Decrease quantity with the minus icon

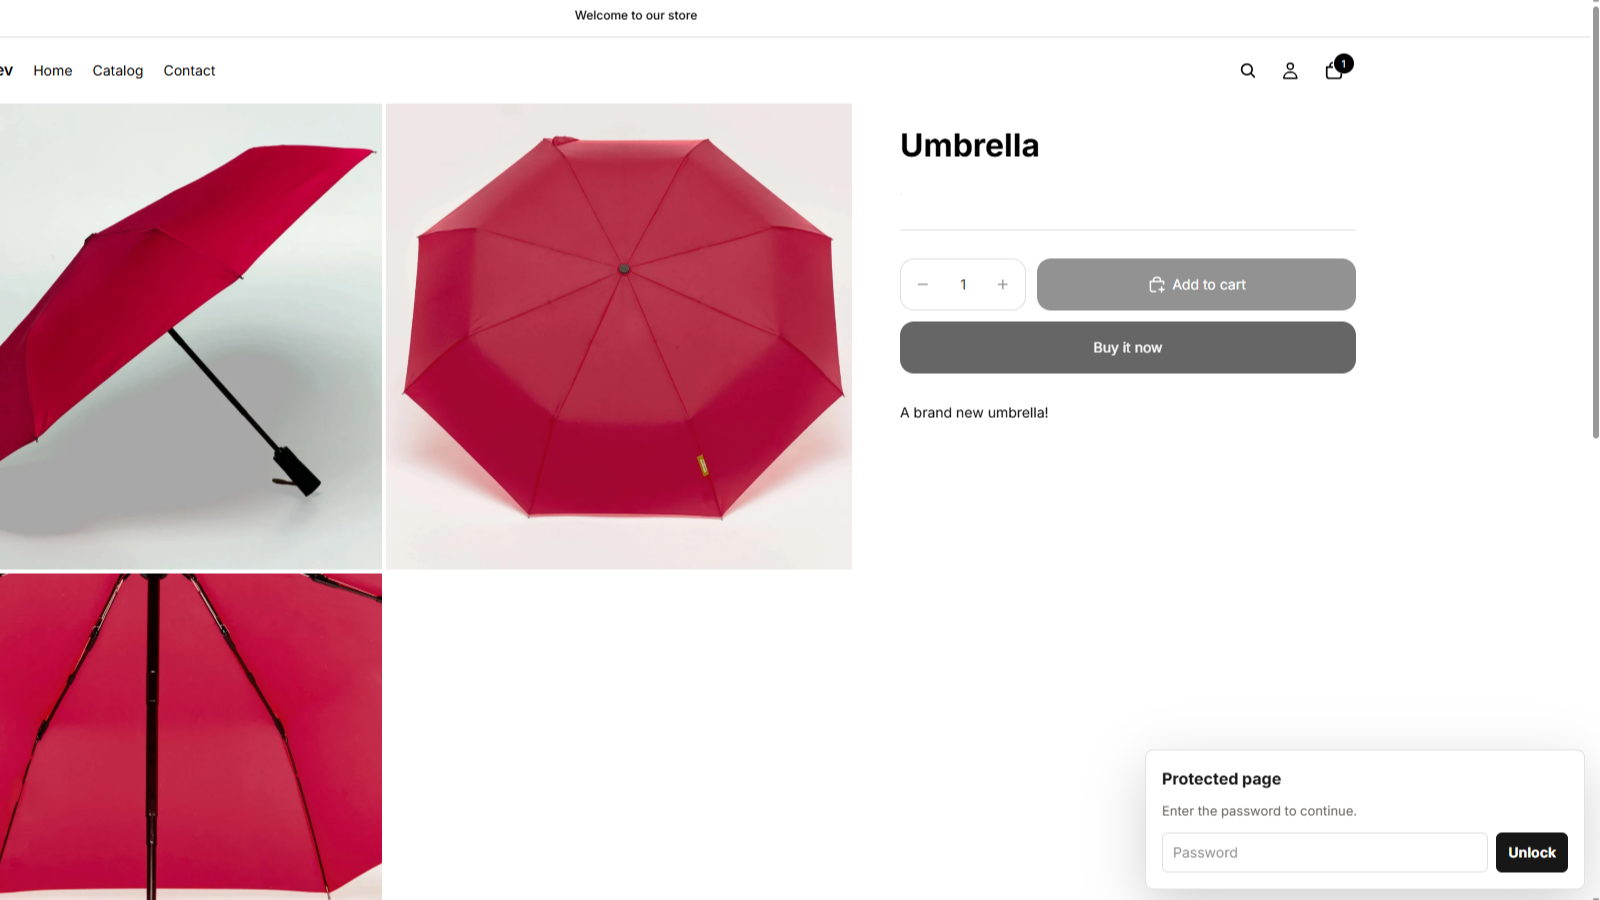point(923,285)
